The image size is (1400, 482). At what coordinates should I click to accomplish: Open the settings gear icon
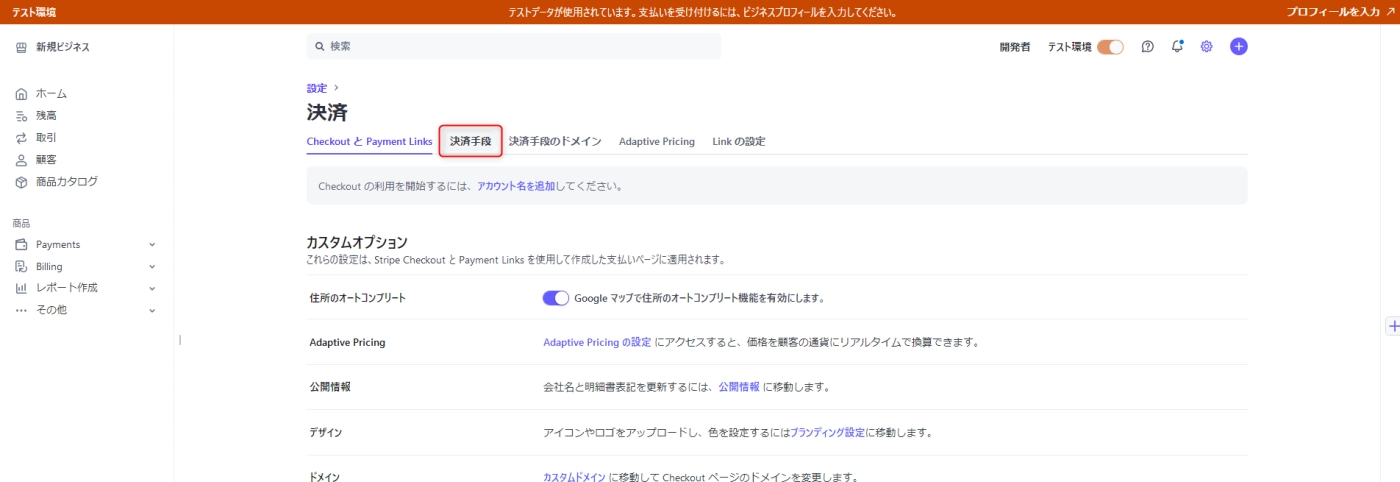coord(1207,47)
